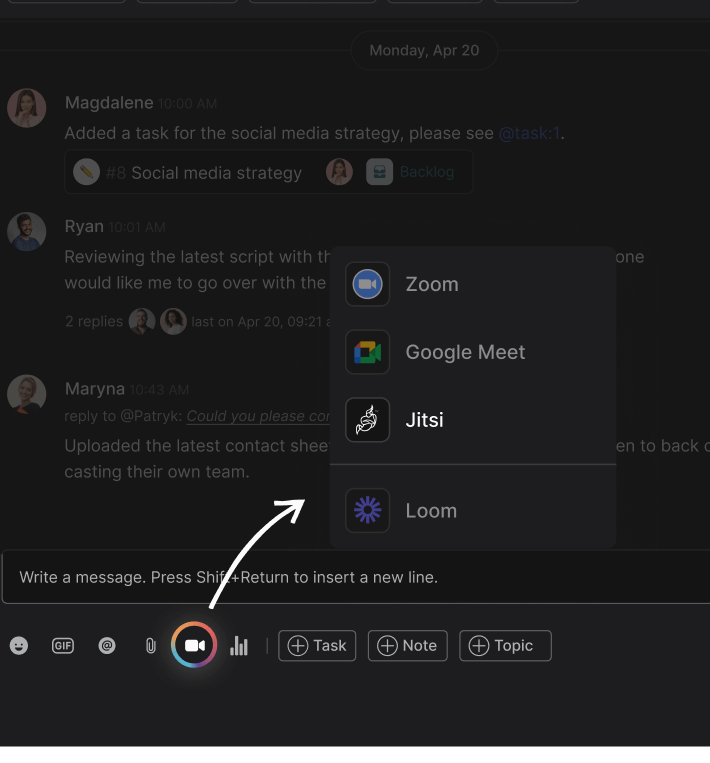Click the 10:43 AM timestamp
Image resolution: width=710 pixels, height=763 pixels.
click(160, 390)
